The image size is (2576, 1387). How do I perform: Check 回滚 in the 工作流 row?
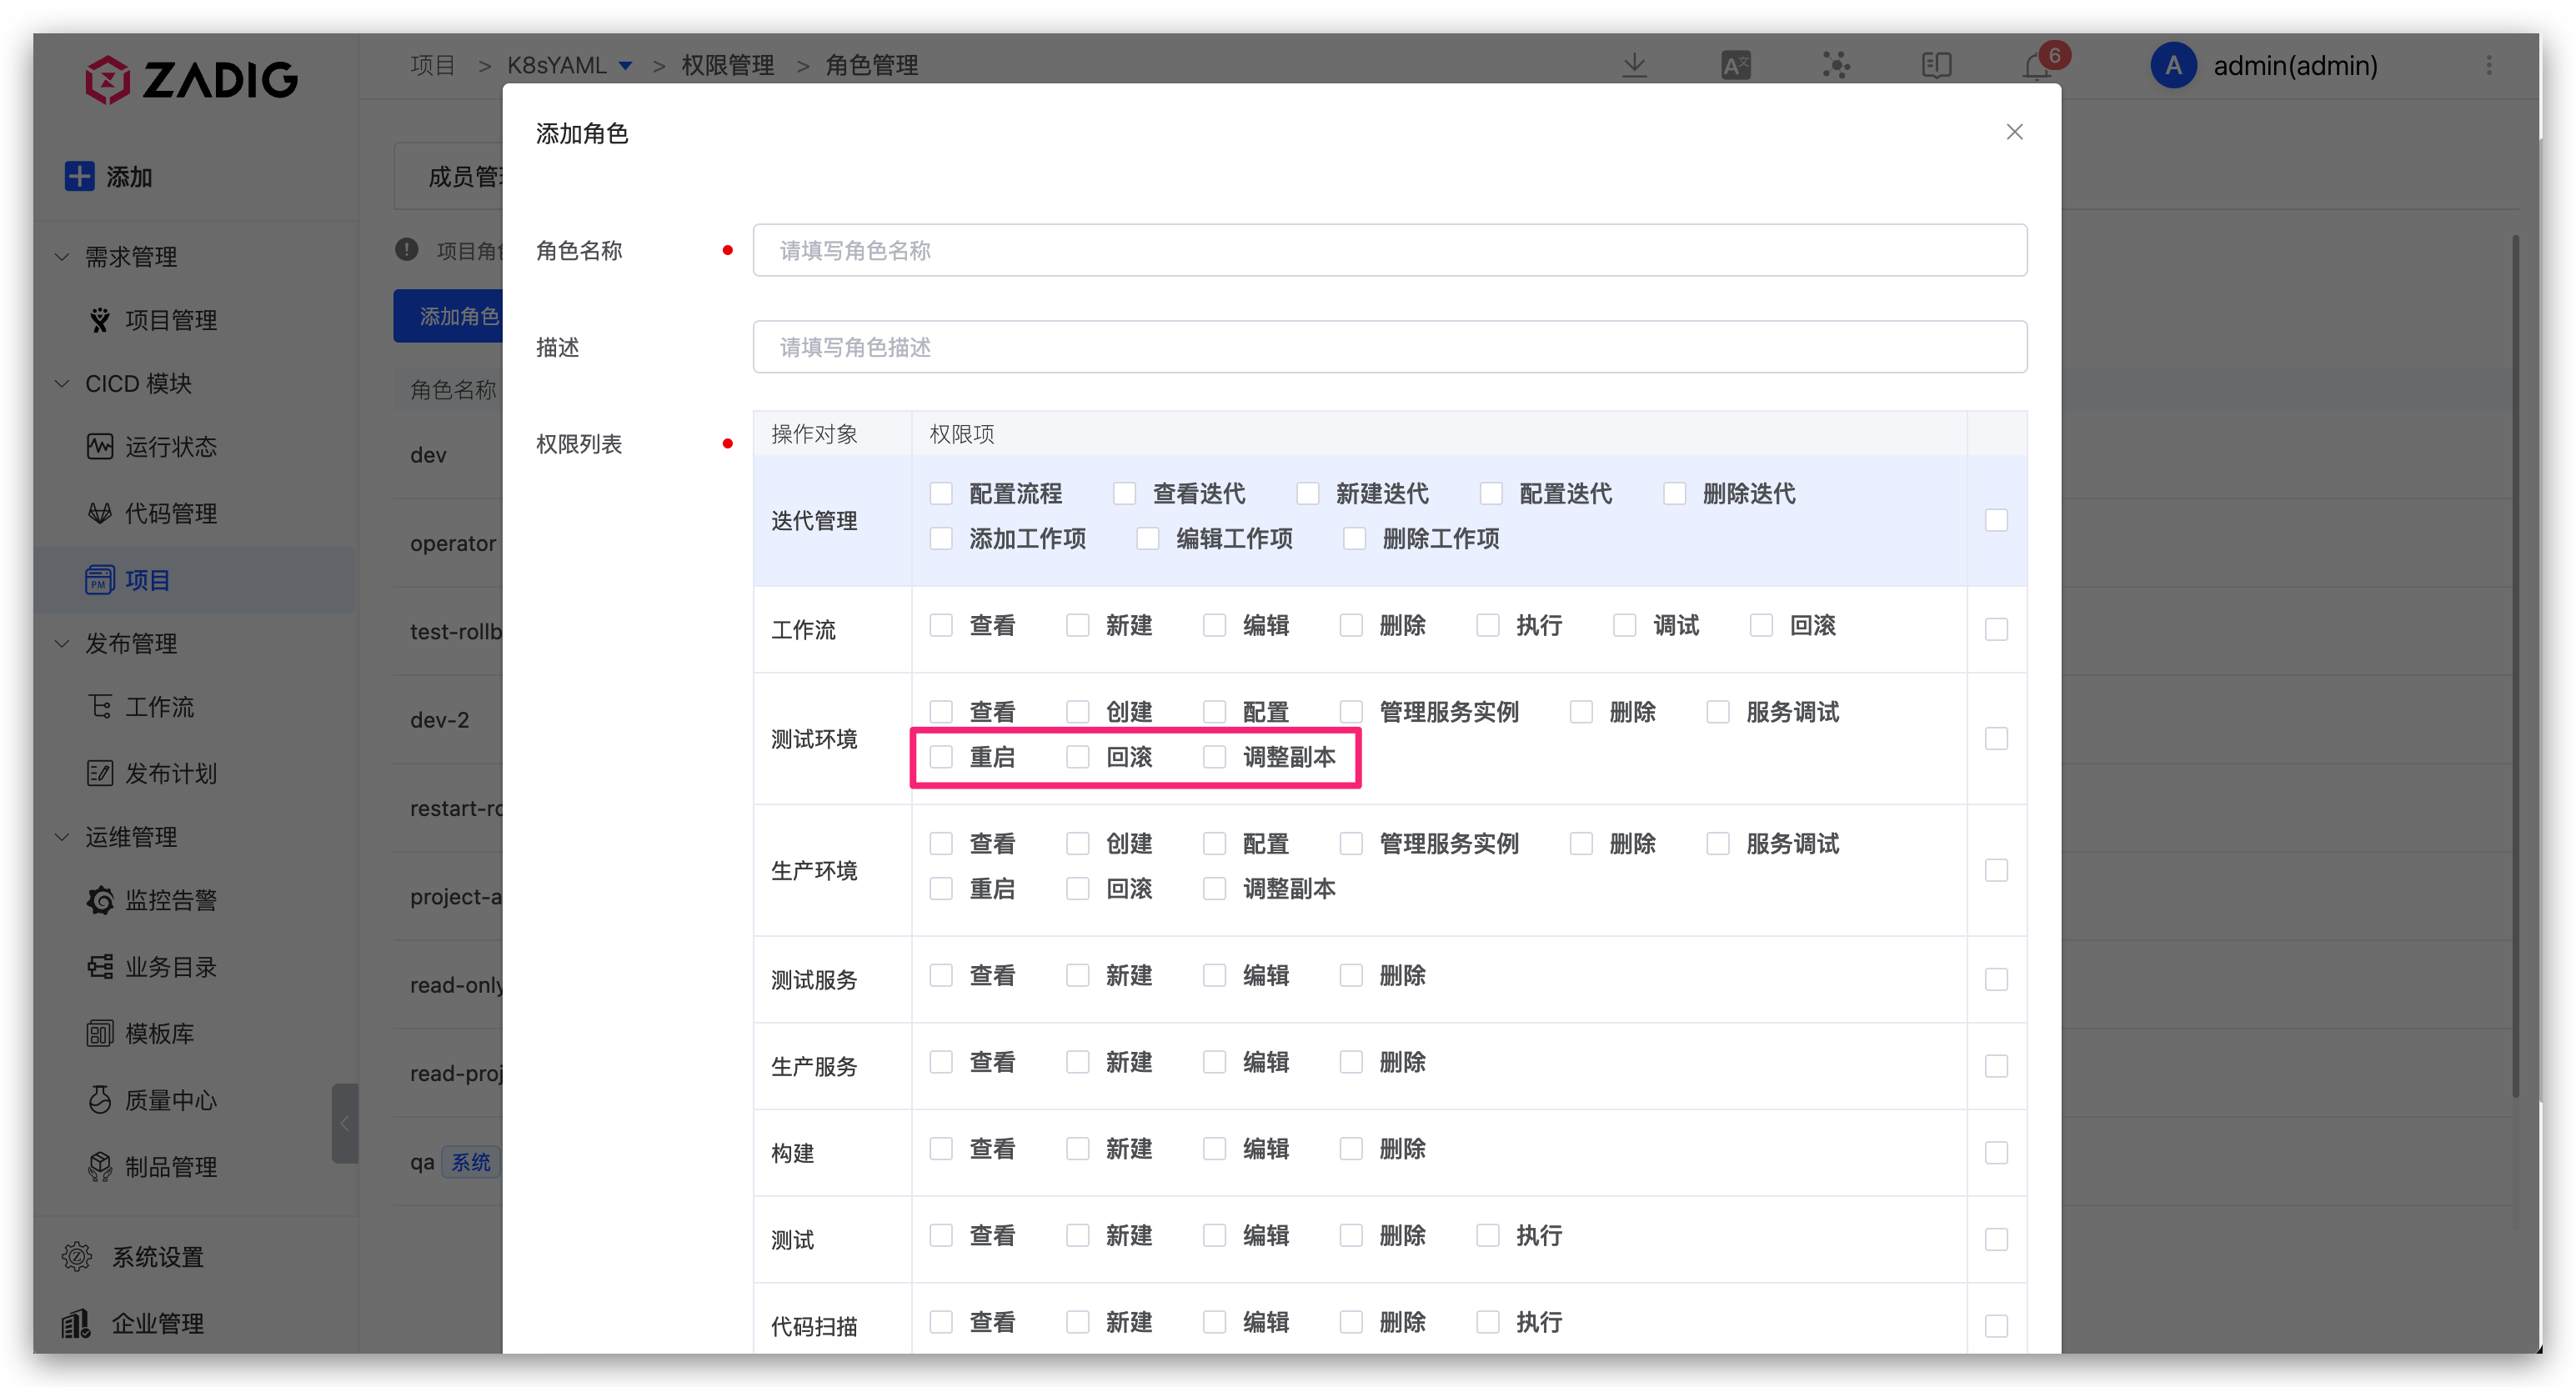[1761, 625]
